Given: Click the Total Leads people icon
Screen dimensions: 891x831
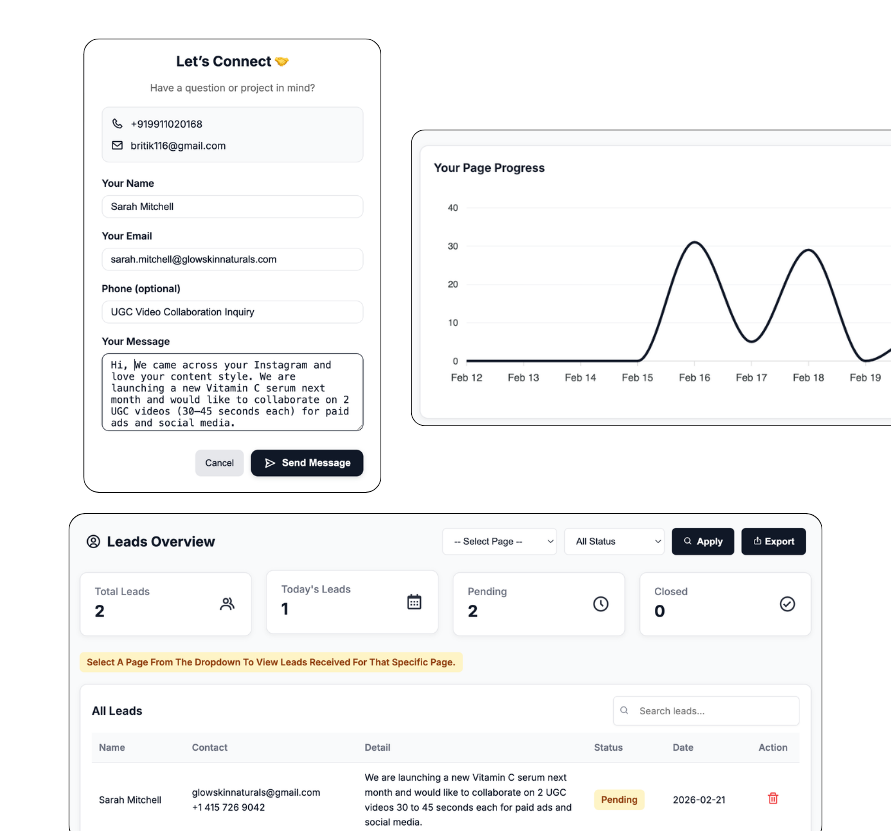Looking at the screenshot, I should point(228,604).
